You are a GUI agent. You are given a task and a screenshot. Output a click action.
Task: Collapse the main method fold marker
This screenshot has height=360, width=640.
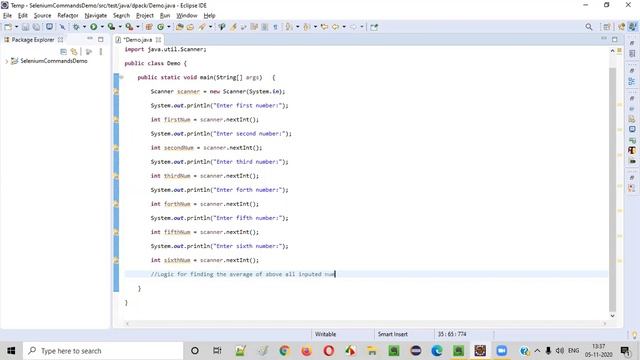(x=121, y=77)
